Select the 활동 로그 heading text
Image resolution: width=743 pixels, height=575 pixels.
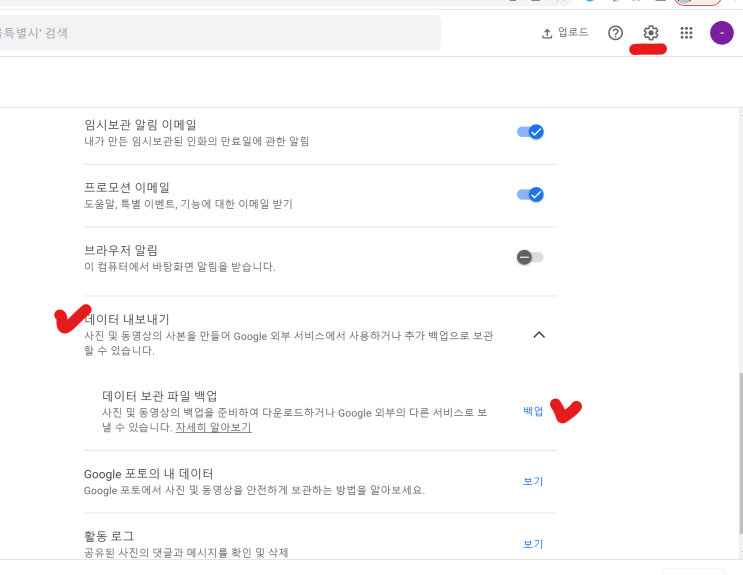click(109, 536)
